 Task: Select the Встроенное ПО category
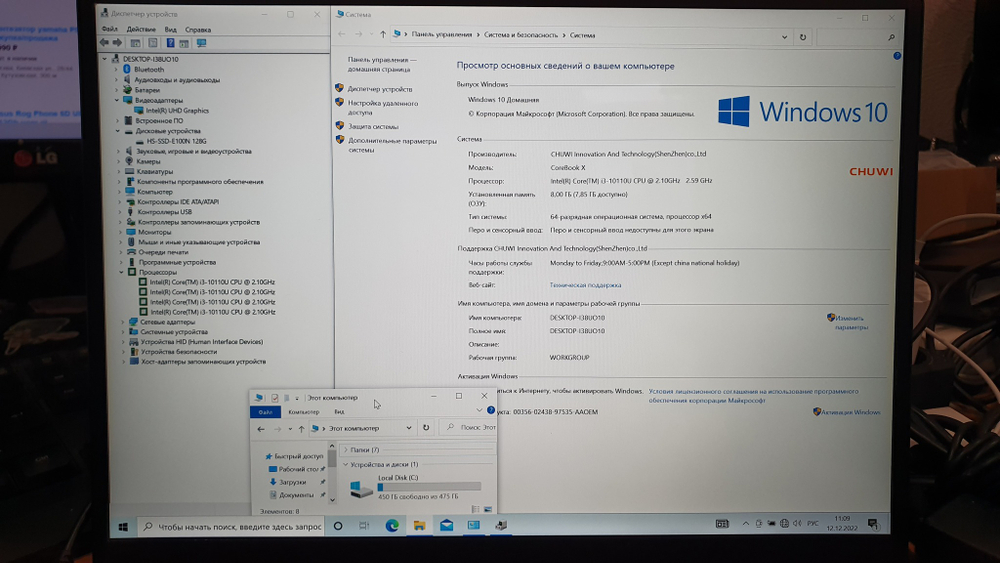159,121
